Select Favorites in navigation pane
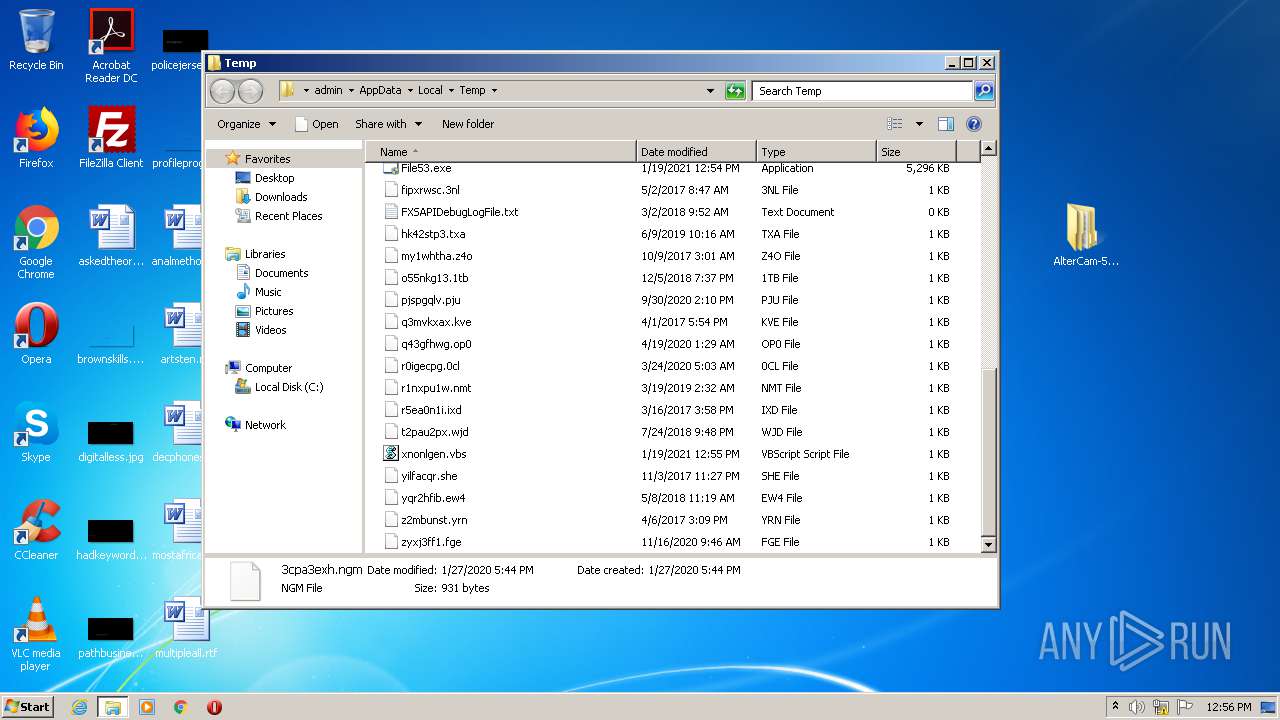The width and height of the screenshot is (1280, 720). (x=267, y=159)
